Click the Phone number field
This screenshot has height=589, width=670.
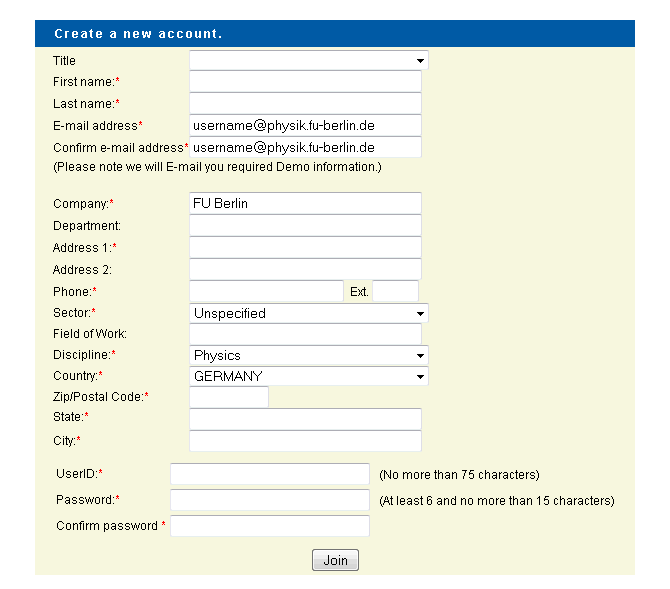coord(266,292)
